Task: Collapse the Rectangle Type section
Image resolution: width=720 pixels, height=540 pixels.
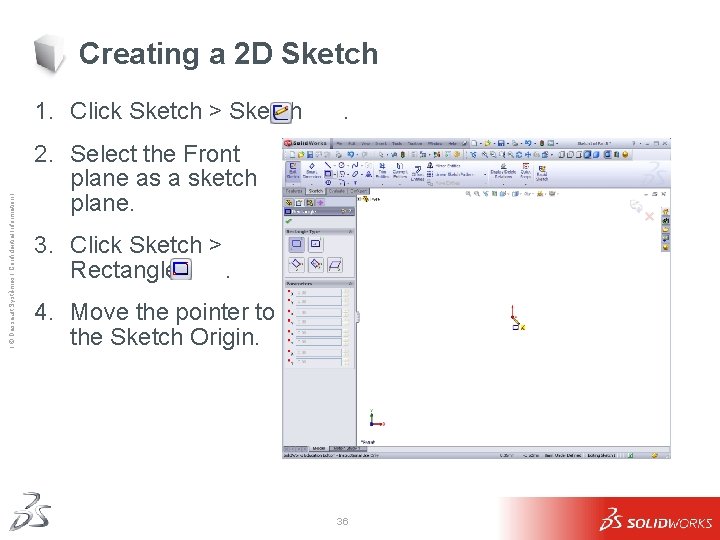Action: (350, 231)
